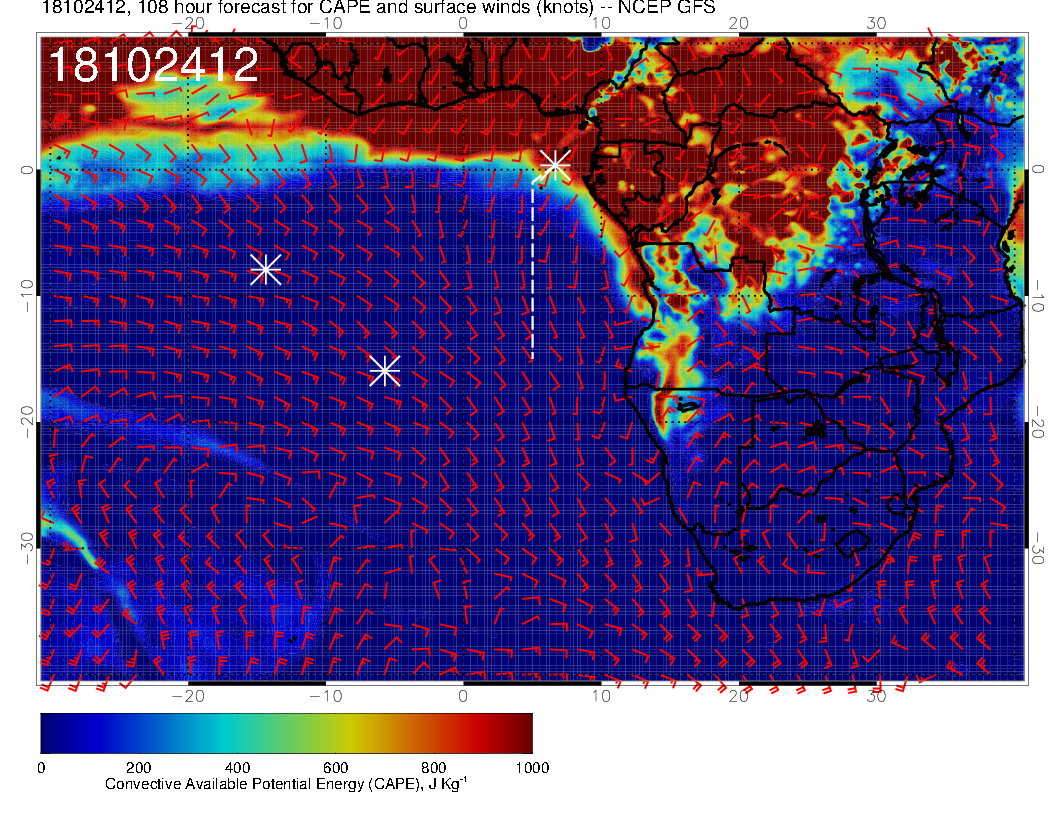
Task: Click the '600' tick label under the colorbar
Action: pos(335,768)
